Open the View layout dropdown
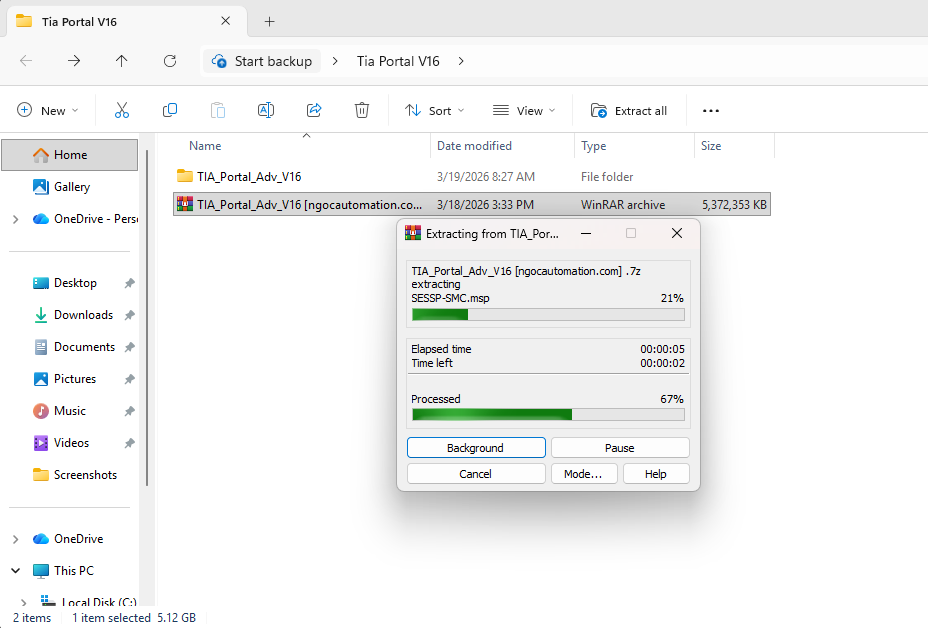928x628 pixels. click(x=524, y=110)
